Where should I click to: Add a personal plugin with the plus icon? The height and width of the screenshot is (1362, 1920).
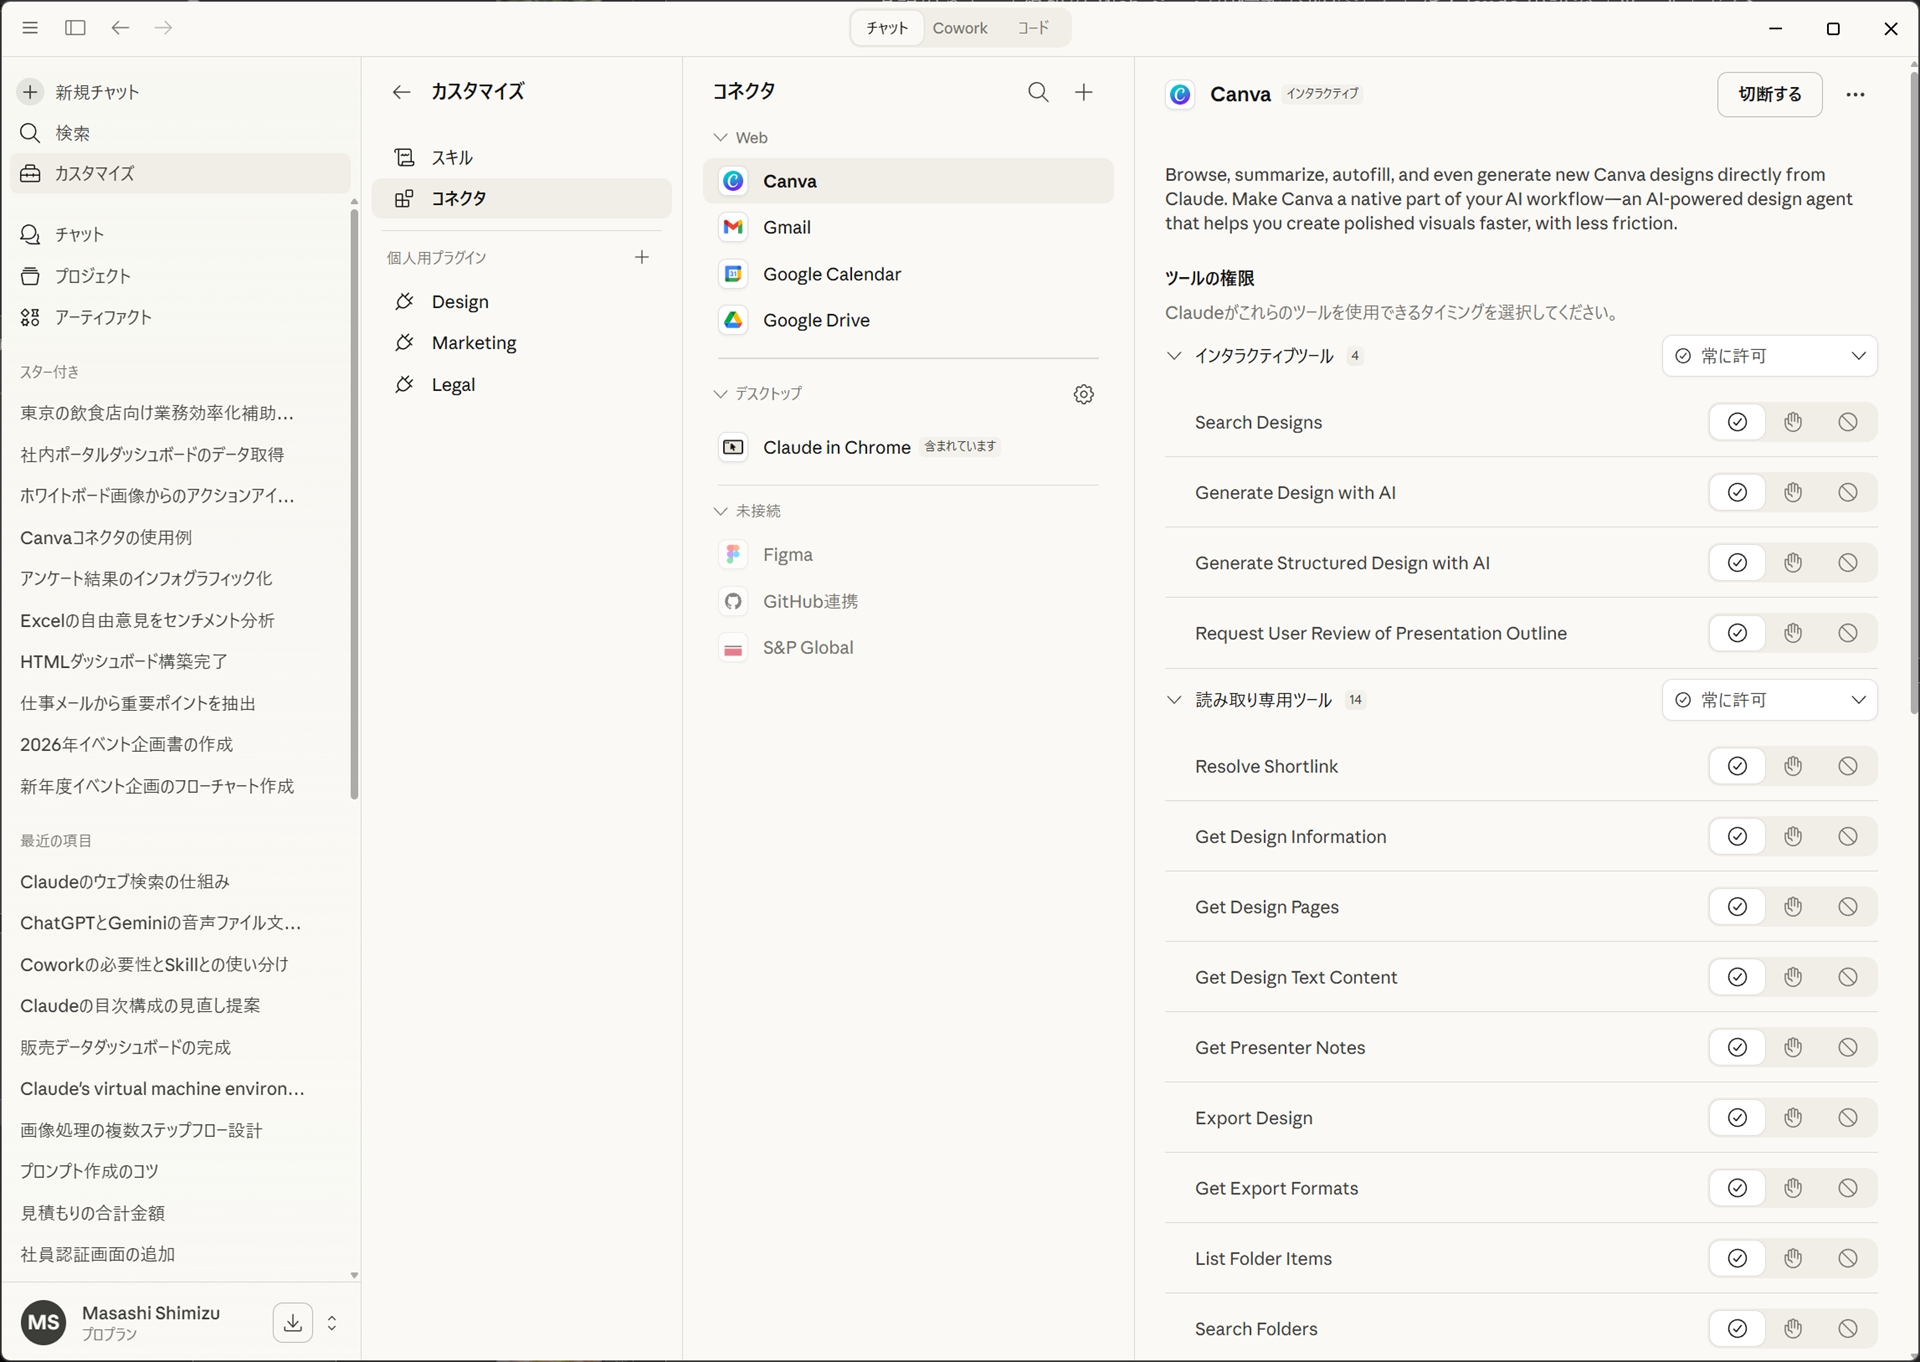click(x=642, y=257)
